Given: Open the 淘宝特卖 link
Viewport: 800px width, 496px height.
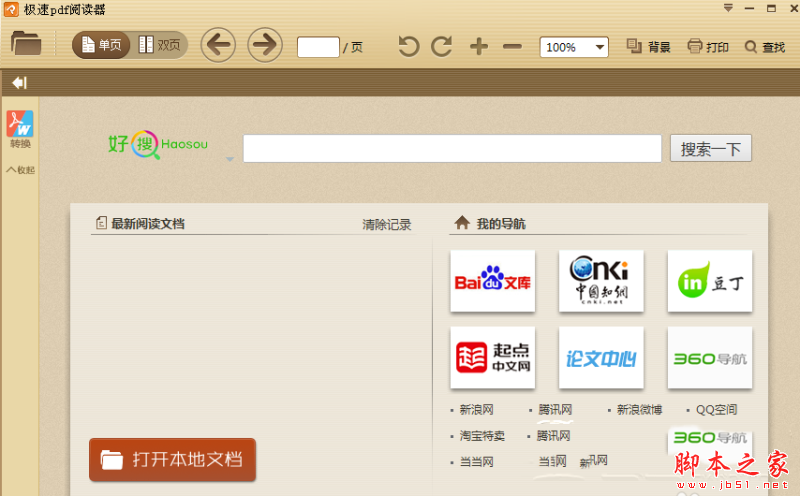Looking at the screenshot, I should click(482, 436).
